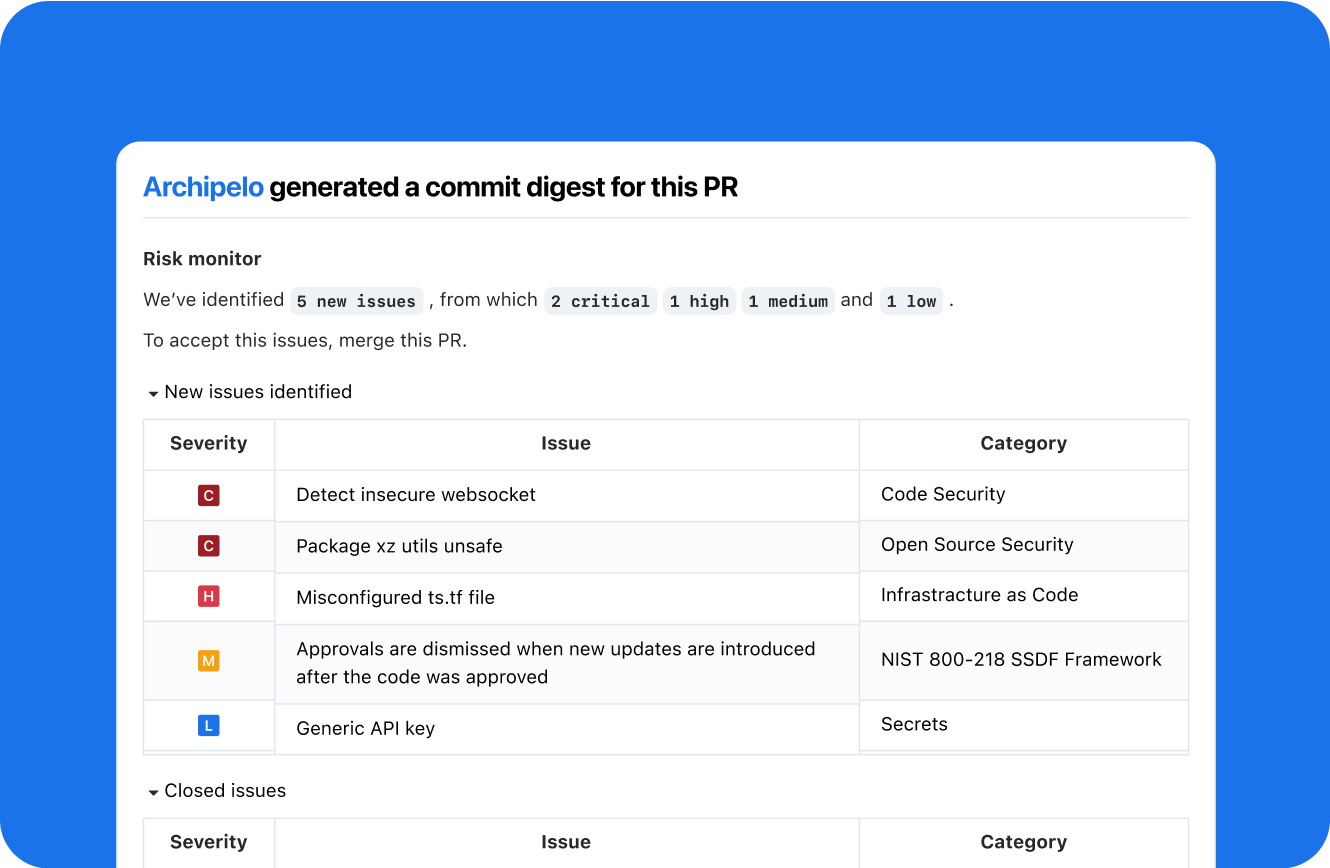Click the medium severity icon on approvals row
1330x868 pixels.
tap(208, 660)
